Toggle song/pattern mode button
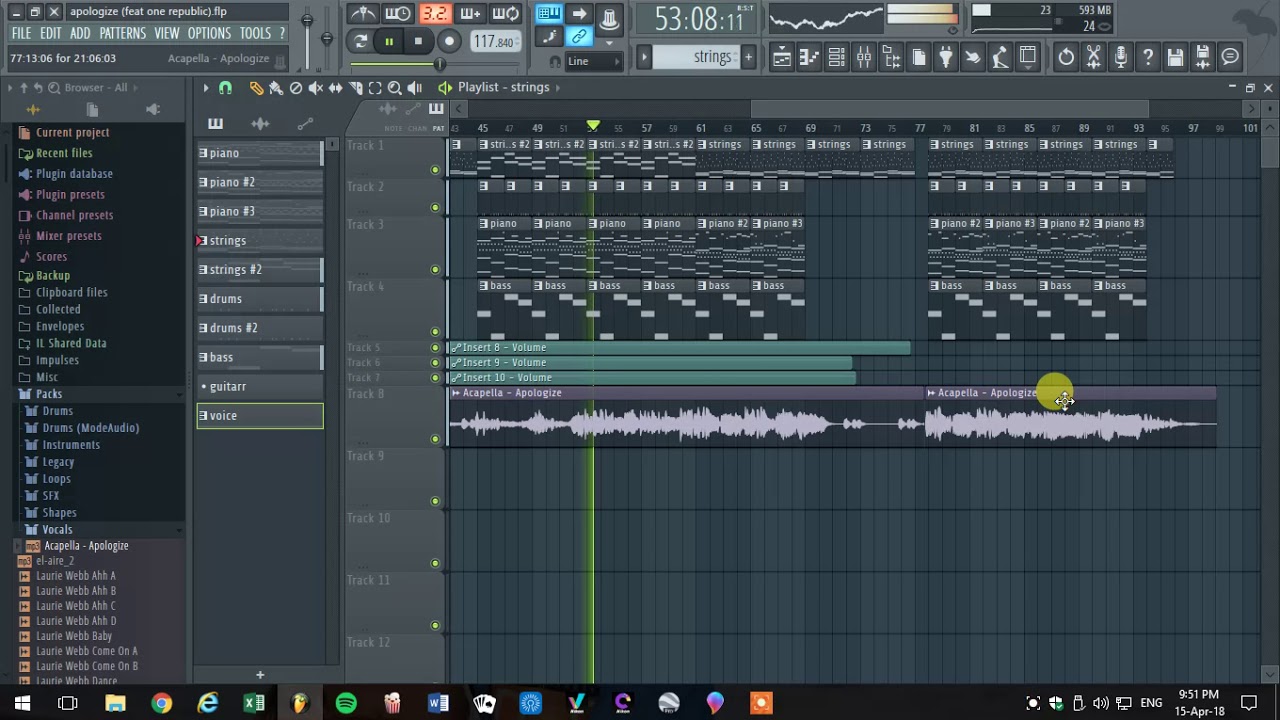This screenshot has height=720, width=1280. pyautogui.click(x=361, y=41)
